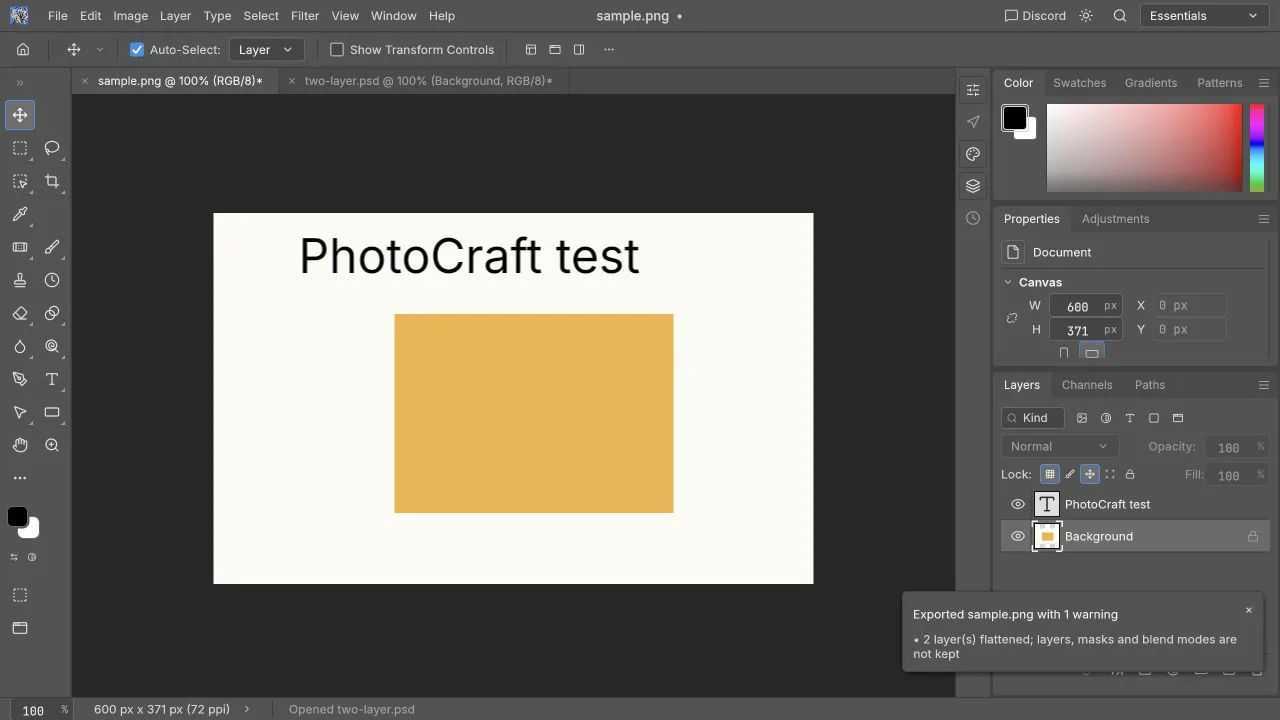Click the foreground color swatch in toolbar
Image resolution: width=1280 pixels, height=720 pixels.
(x=18, y=517)
